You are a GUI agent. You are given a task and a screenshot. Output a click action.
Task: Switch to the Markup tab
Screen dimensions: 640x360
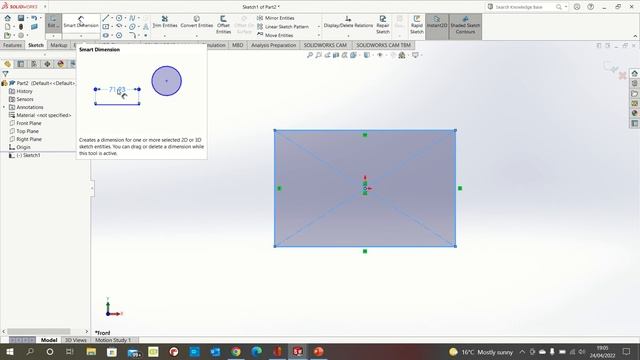(59, 45)
